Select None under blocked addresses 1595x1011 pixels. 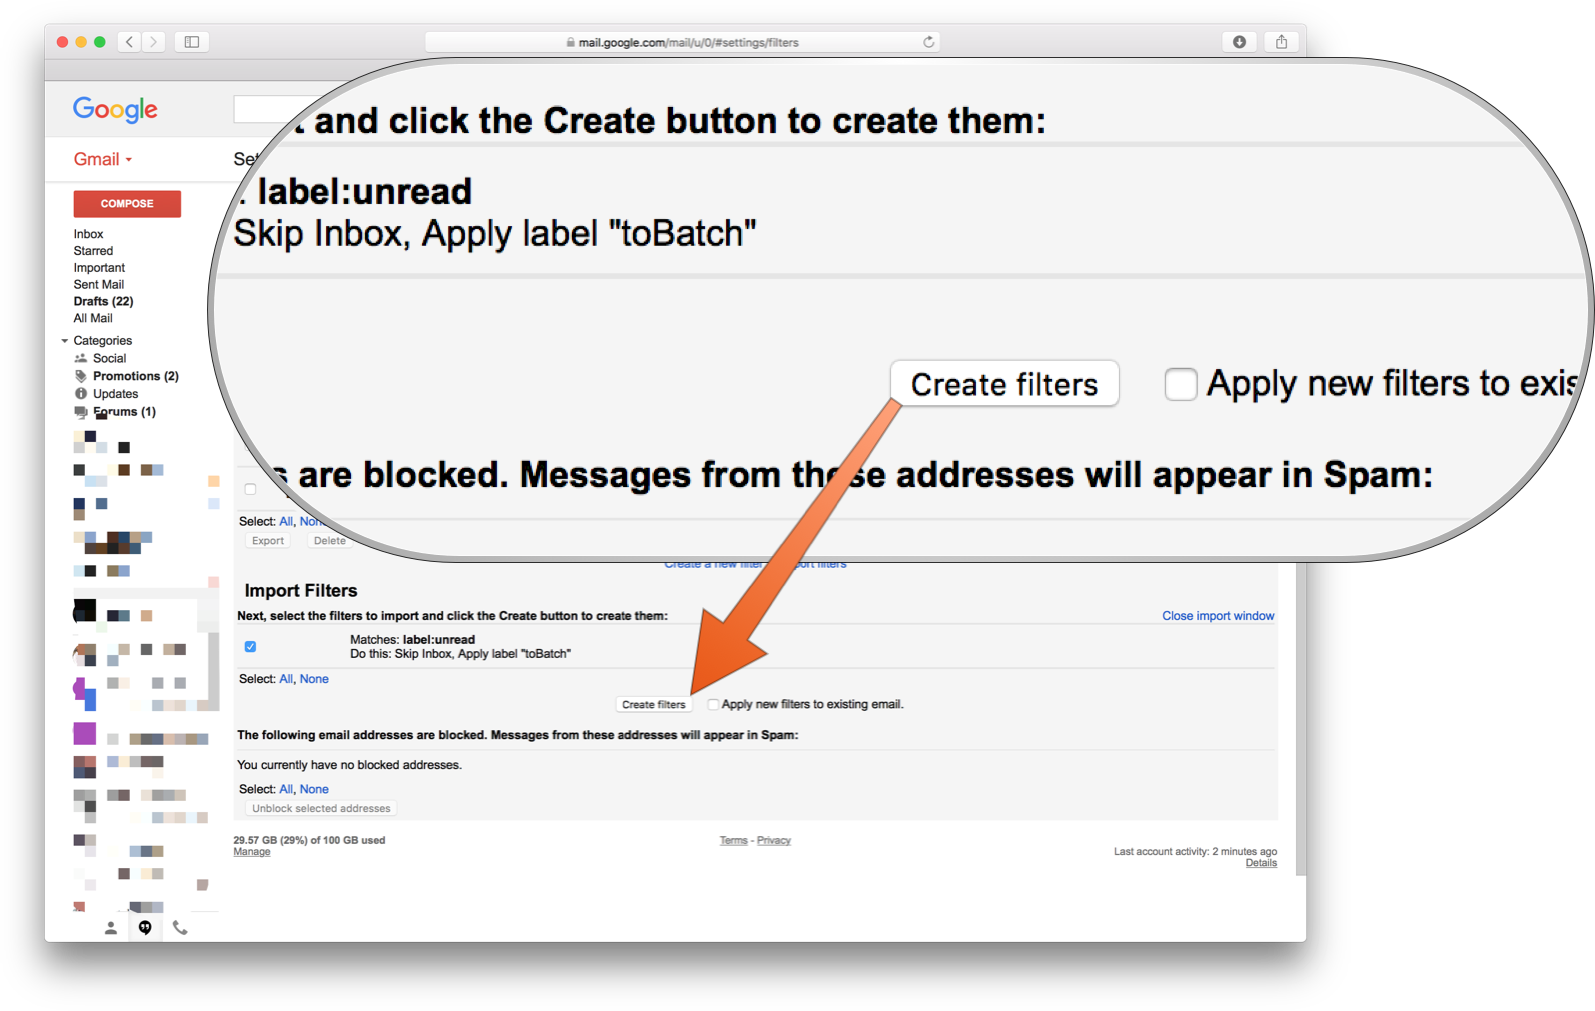314,789
